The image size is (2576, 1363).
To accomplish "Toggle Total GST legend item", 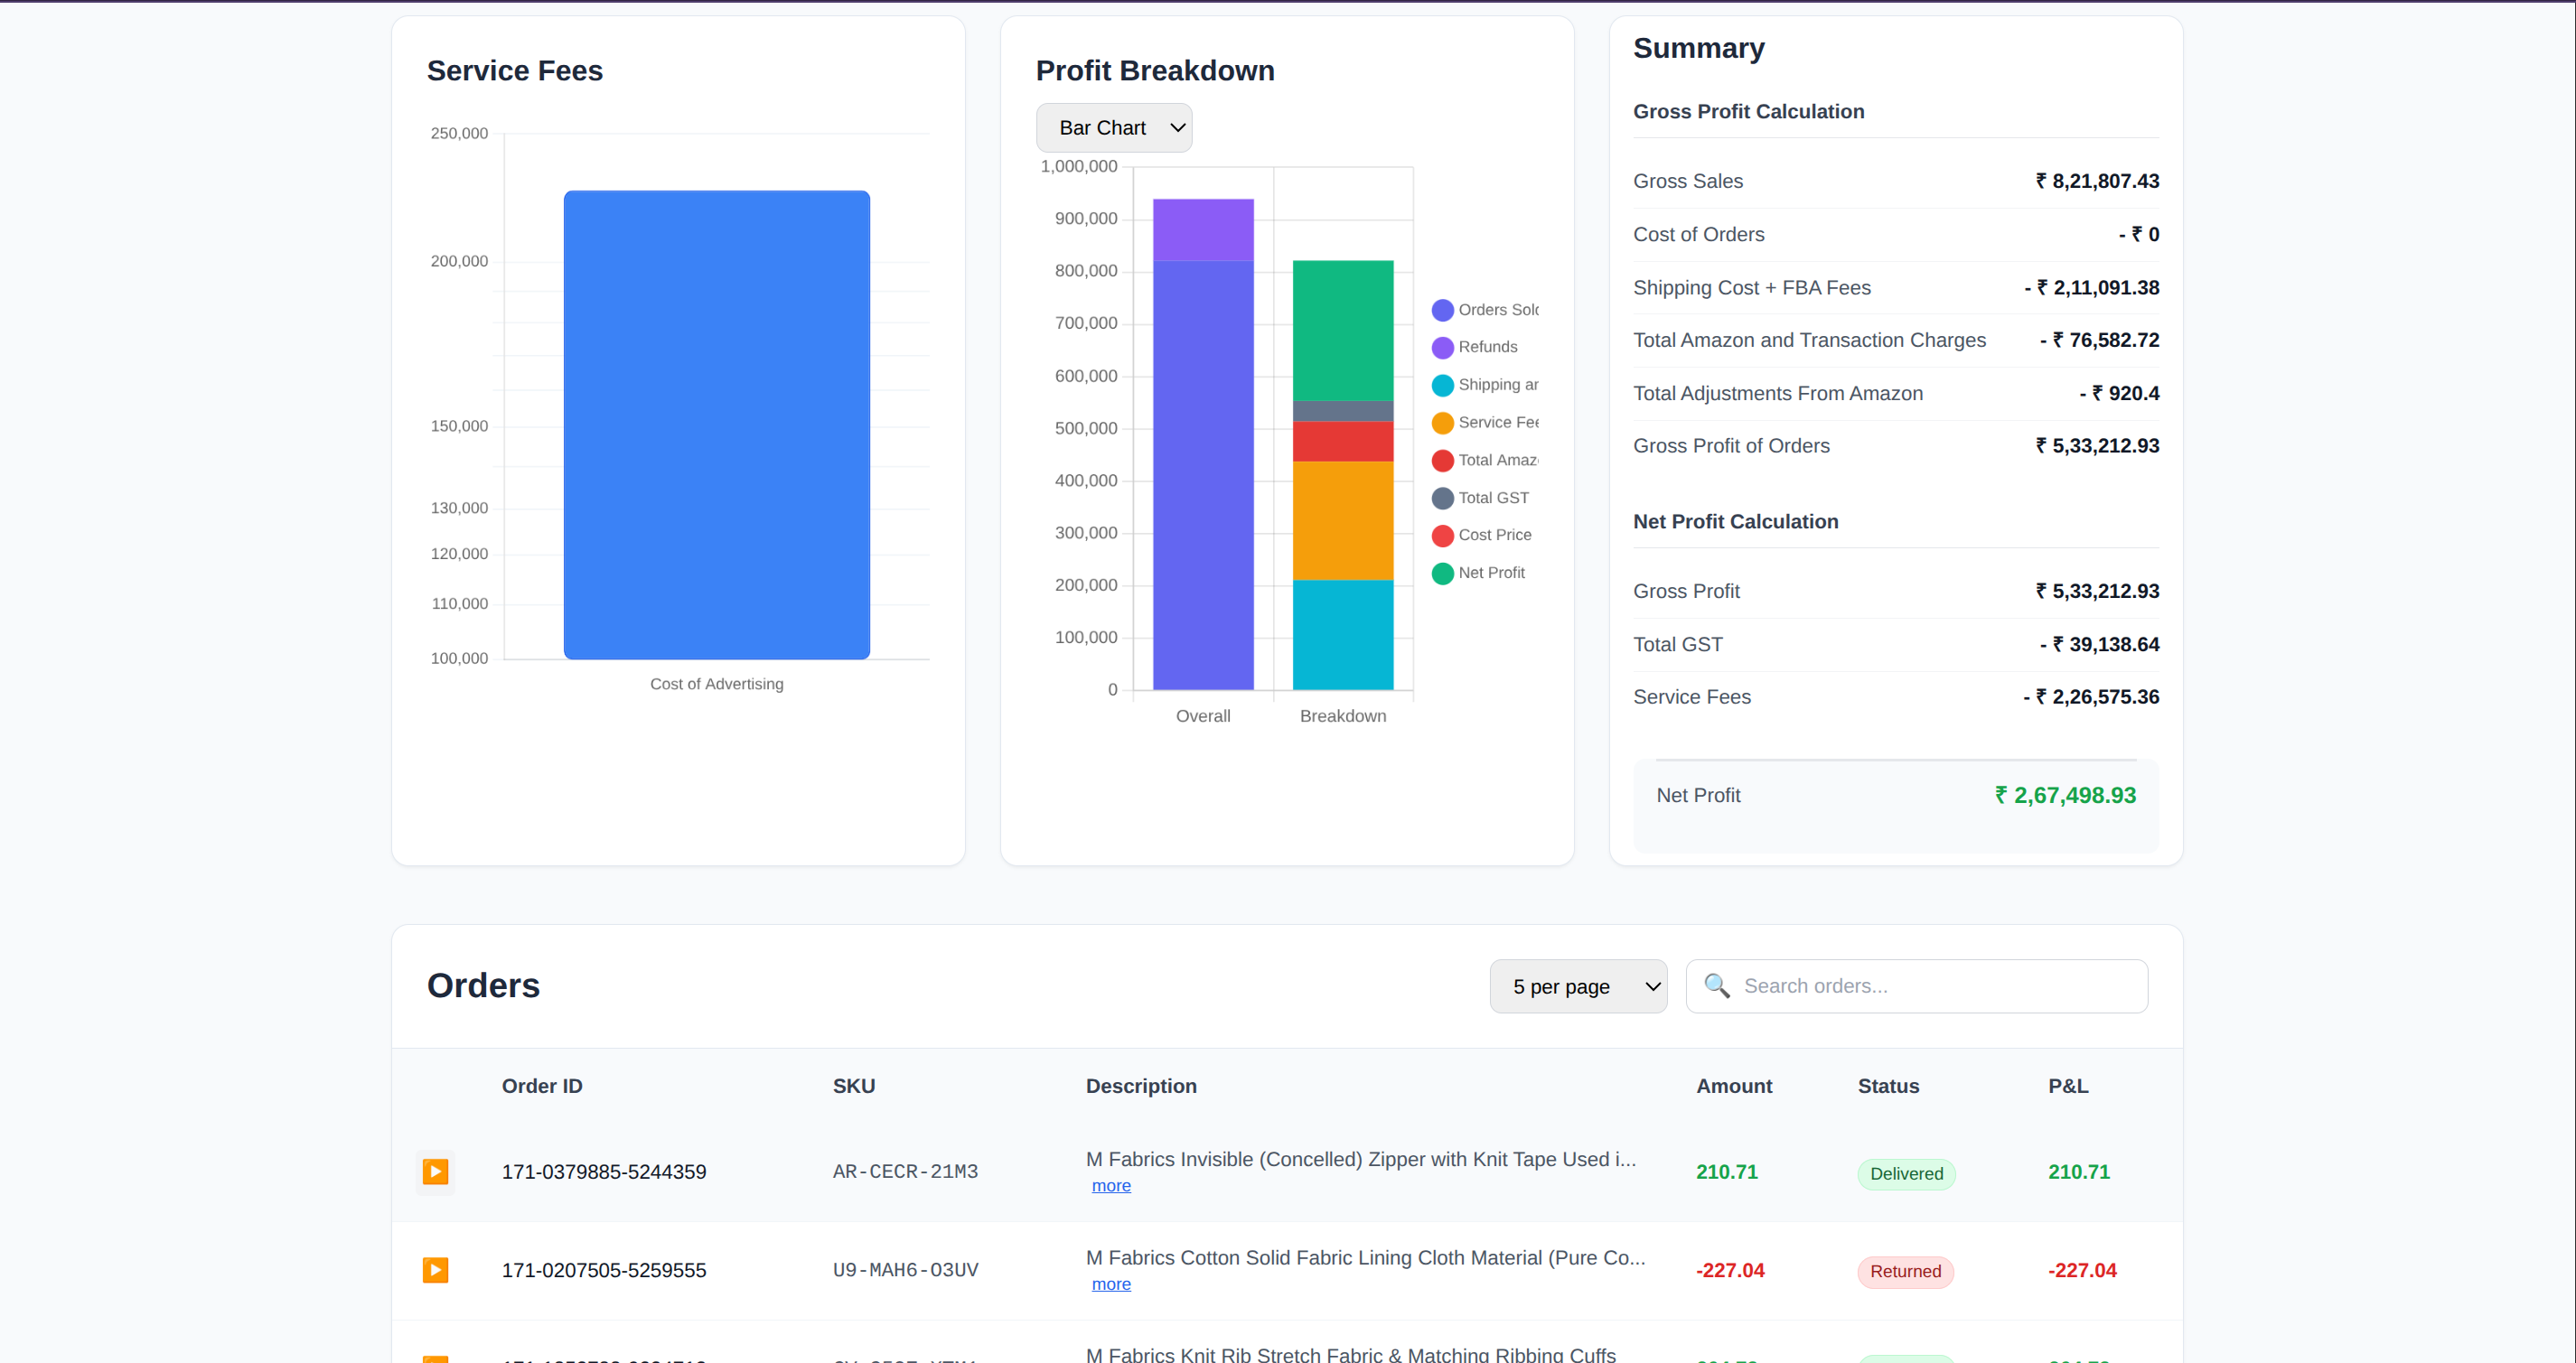I will 1481,498.
